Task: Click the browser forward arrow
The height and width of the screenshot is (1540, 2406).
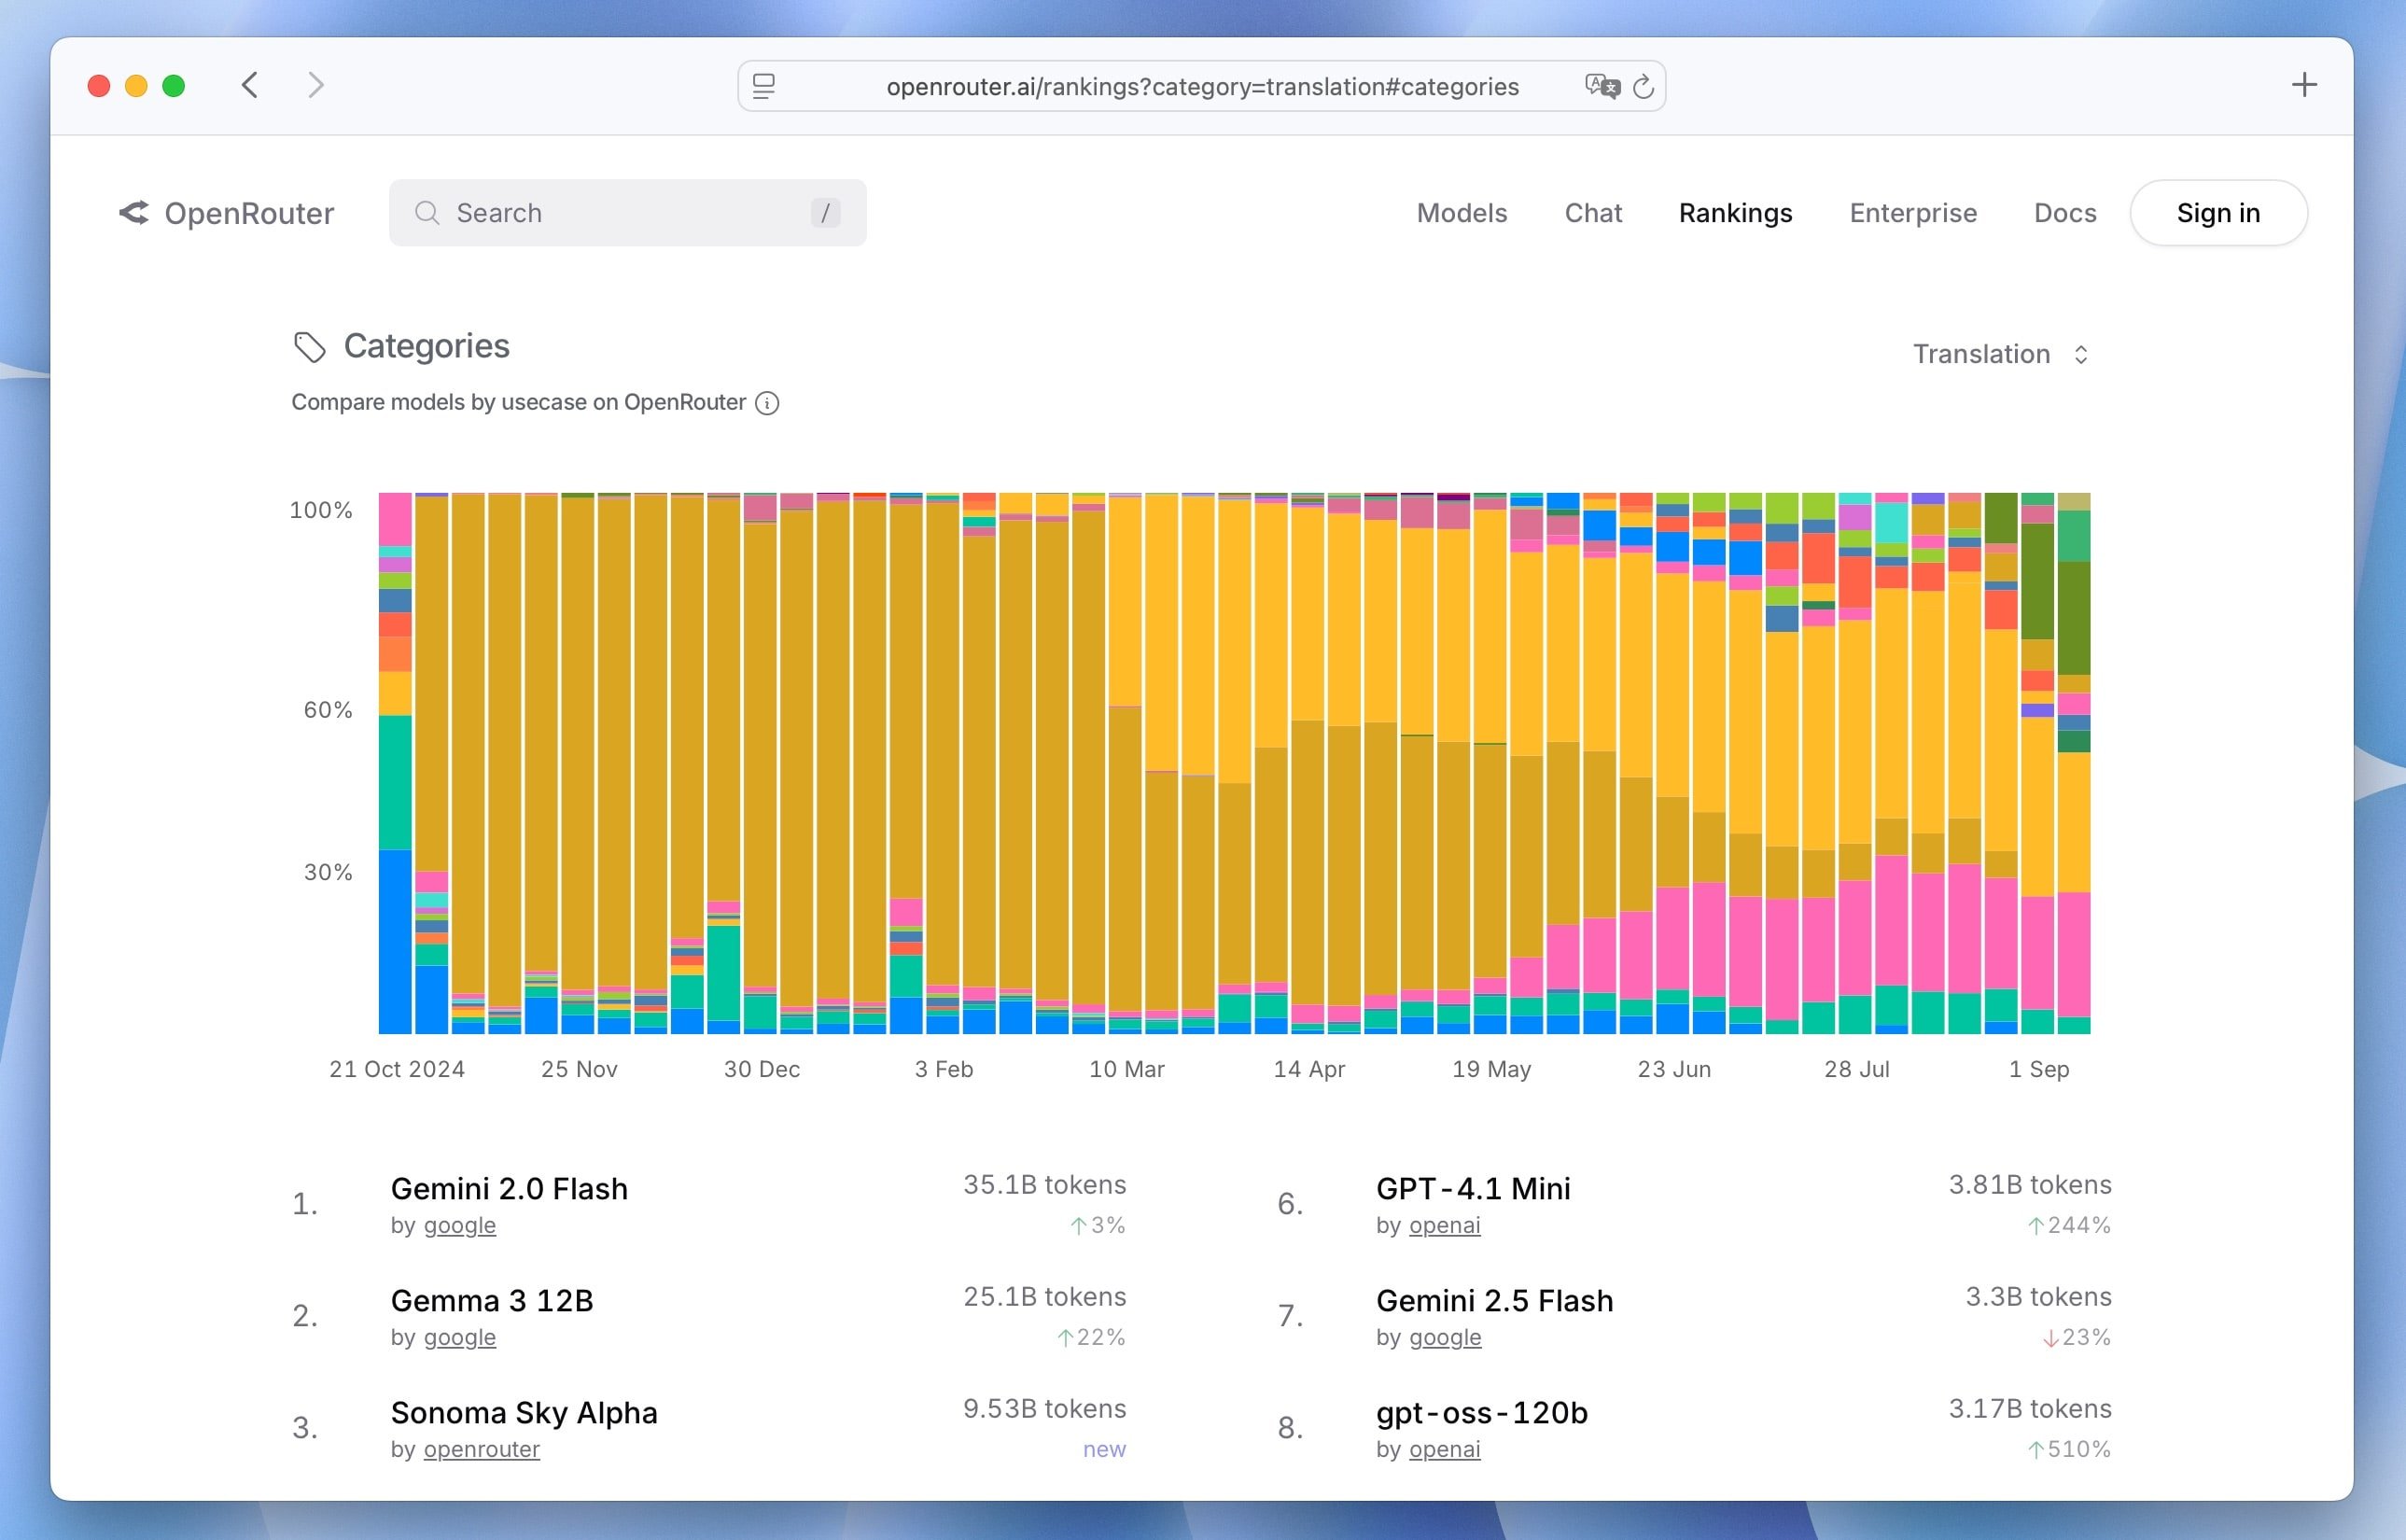Action: point(316,85)
